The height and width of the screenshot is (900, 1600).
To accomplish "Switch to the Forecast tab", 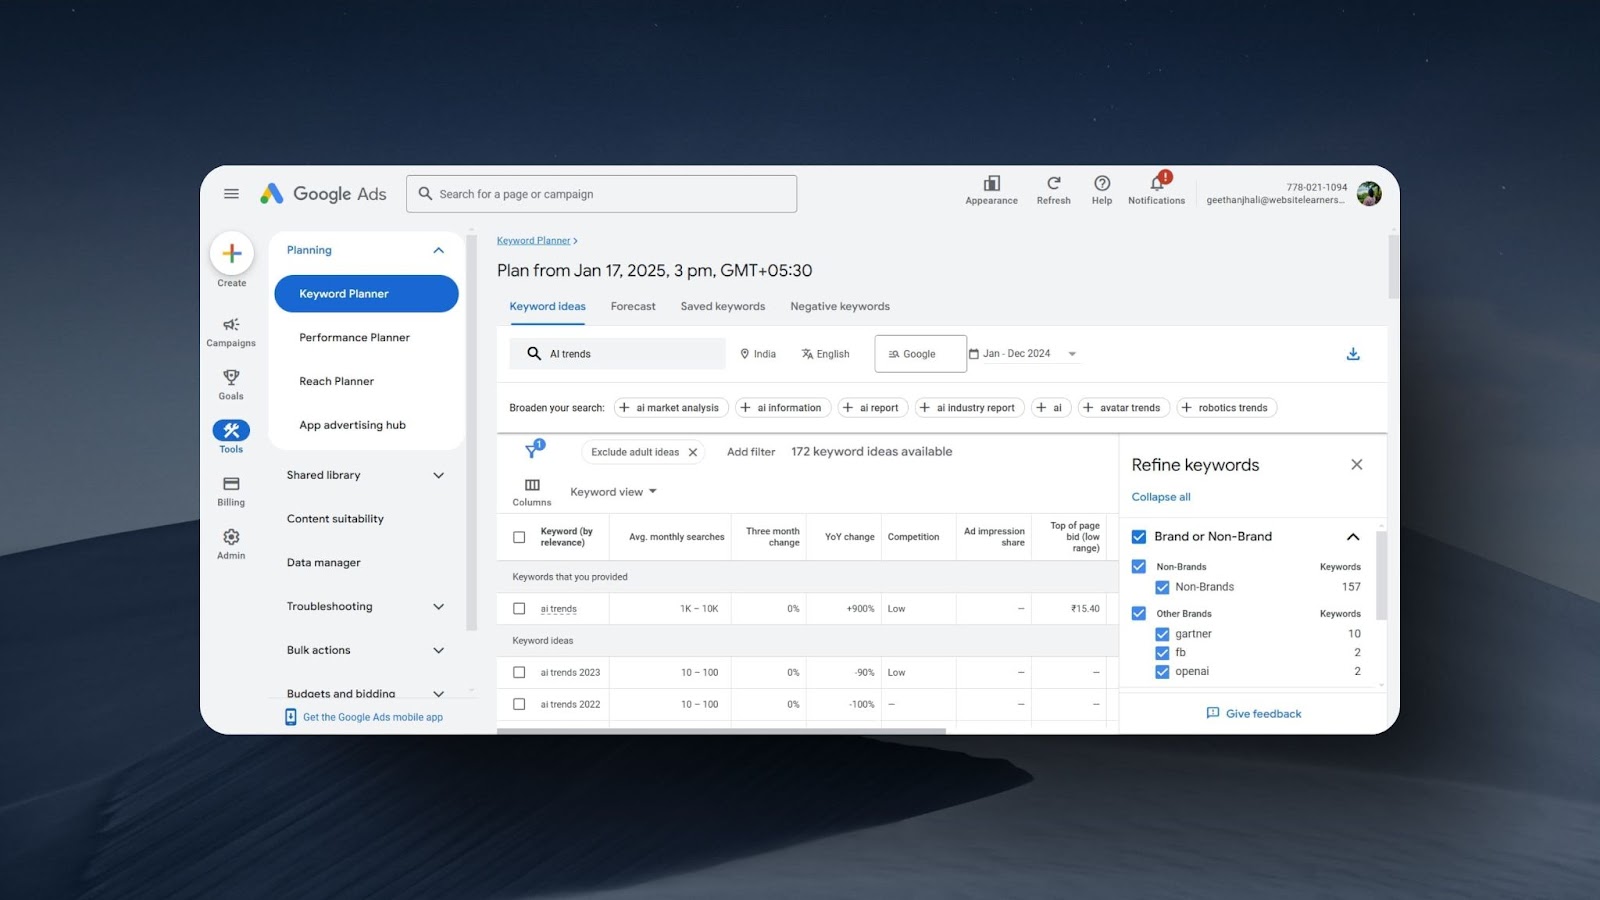I will 633,307.
